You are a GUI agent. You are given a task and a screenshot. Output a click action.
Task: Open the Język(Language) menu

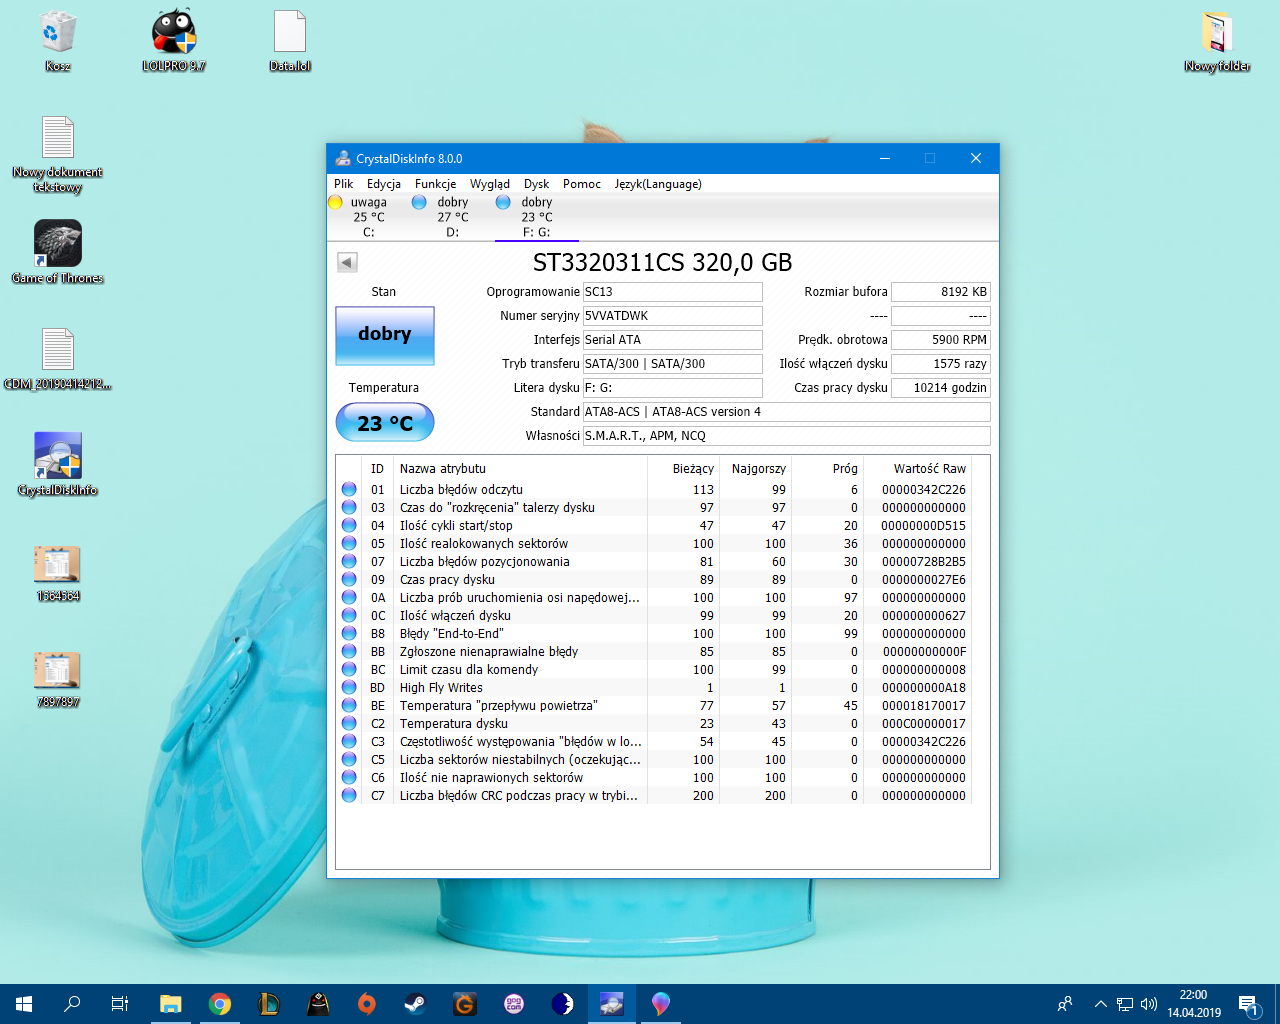click(x=658, y=184)
